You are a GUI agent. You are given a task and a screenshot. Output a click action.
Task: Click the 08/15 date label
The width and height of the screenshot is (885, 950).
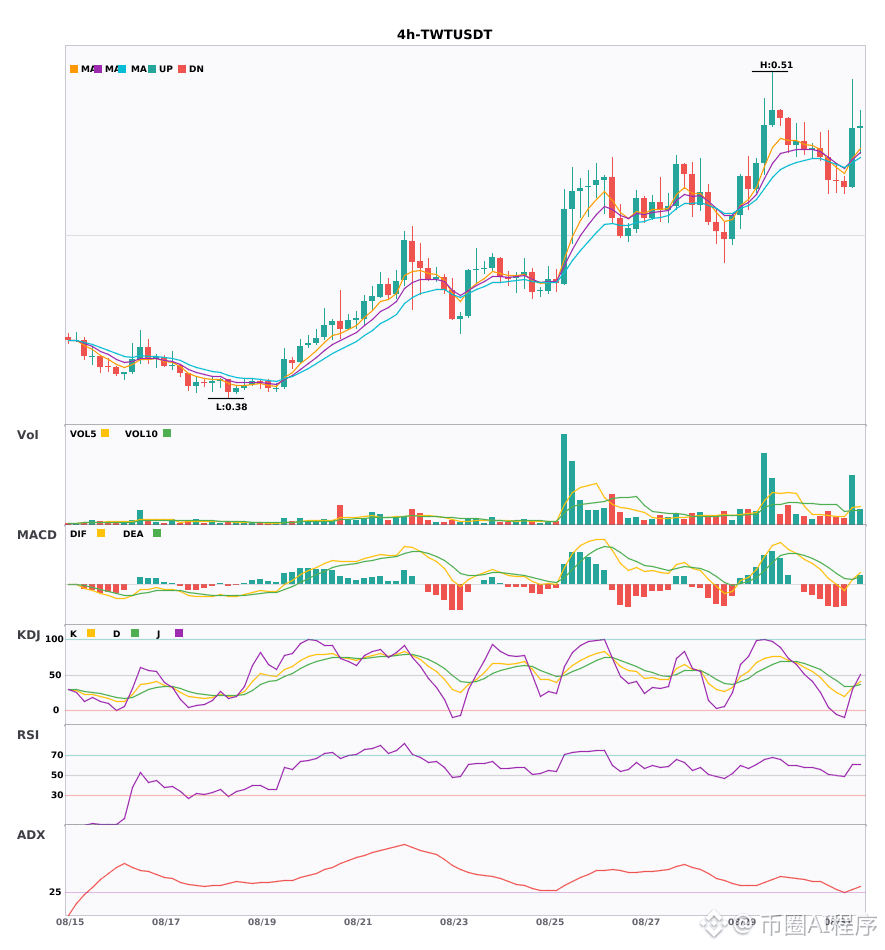pos(70,922)
